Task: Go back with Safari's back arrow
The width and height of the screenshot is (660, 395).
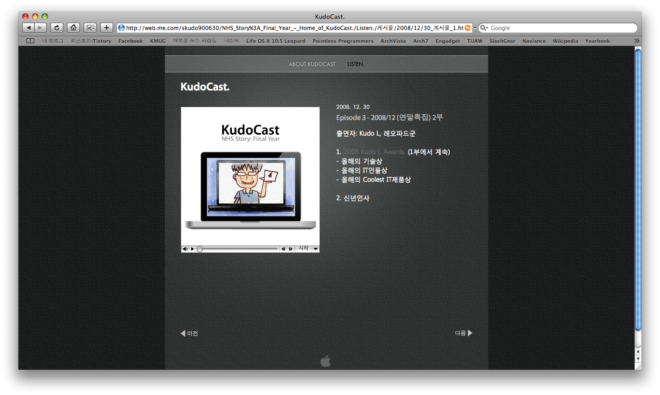Action: pos(29,28)
